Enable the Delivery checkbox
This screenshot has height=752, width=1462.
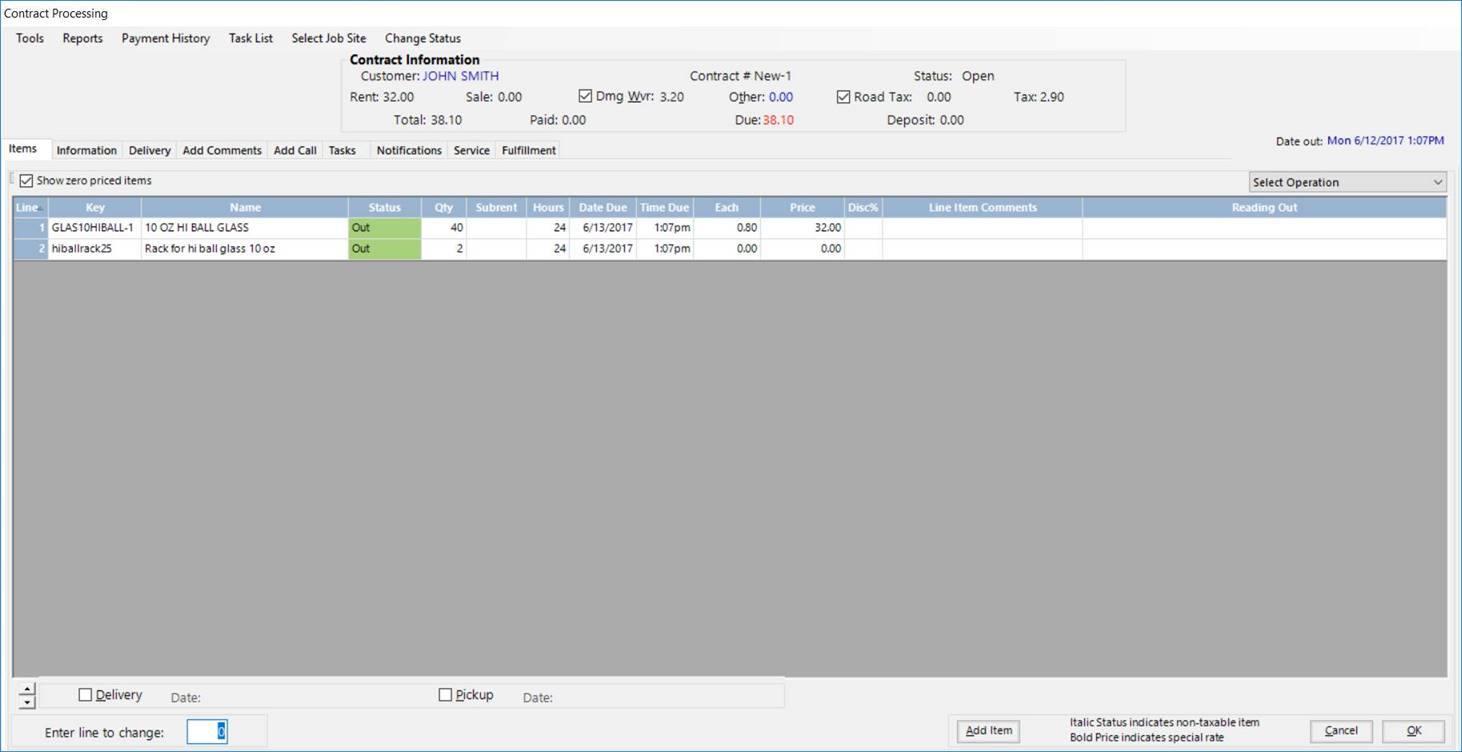click(85, 695)
